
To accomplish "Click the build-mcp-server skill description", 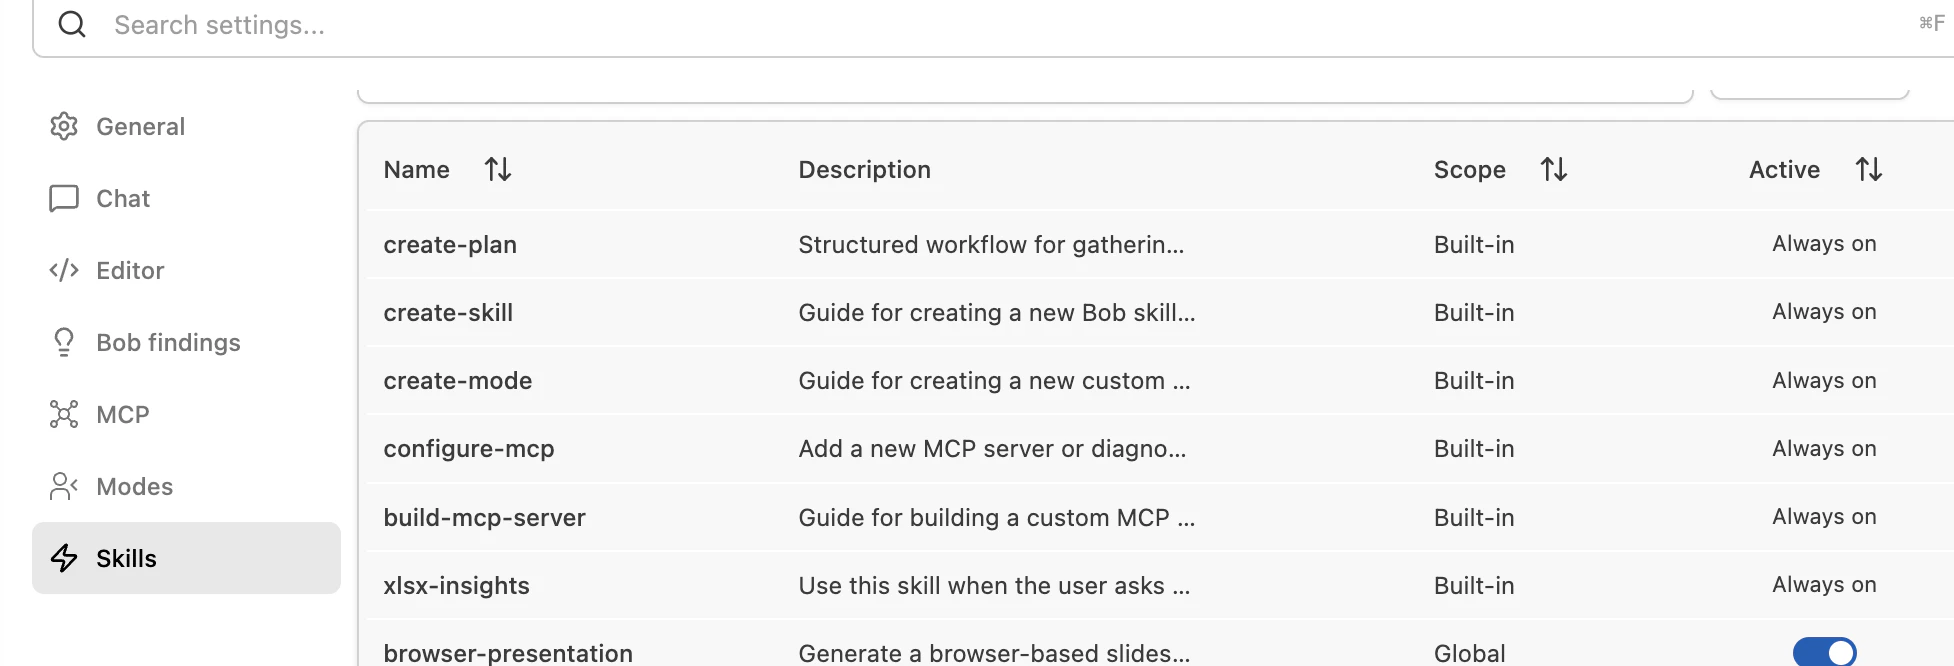I will click(997, 517).
